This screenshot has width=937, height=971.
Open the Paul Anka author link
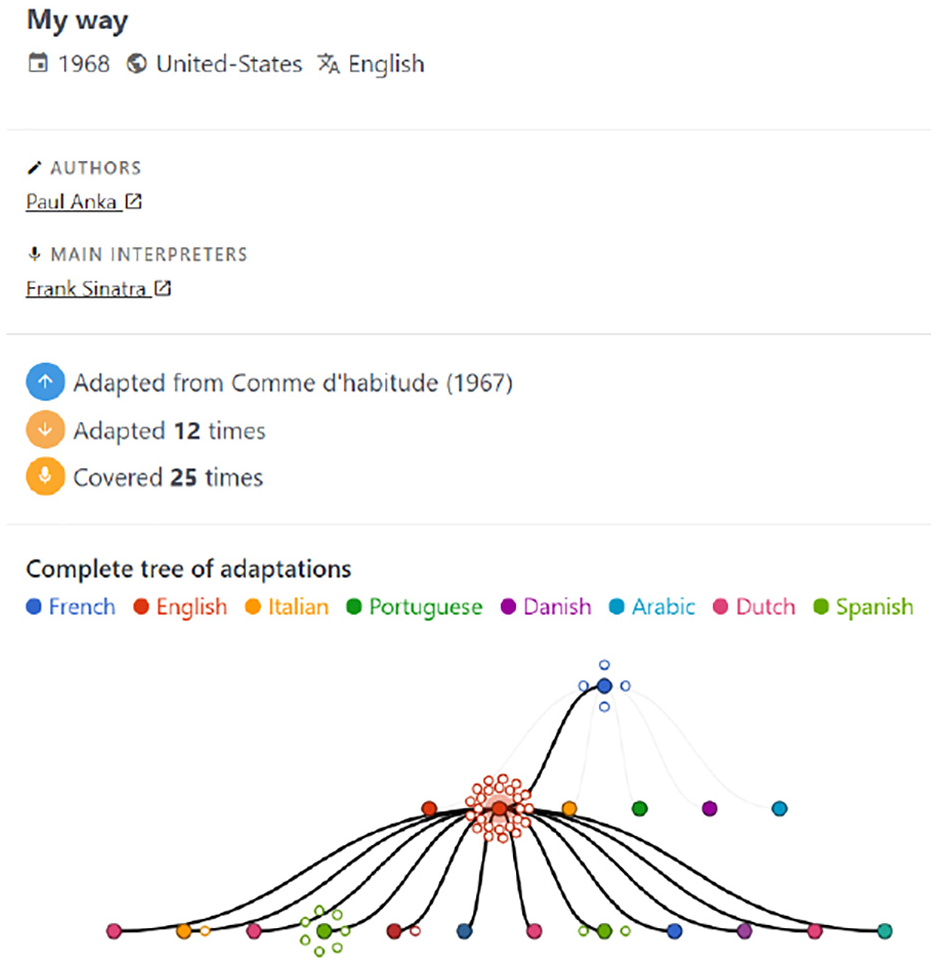pos(71,201)
